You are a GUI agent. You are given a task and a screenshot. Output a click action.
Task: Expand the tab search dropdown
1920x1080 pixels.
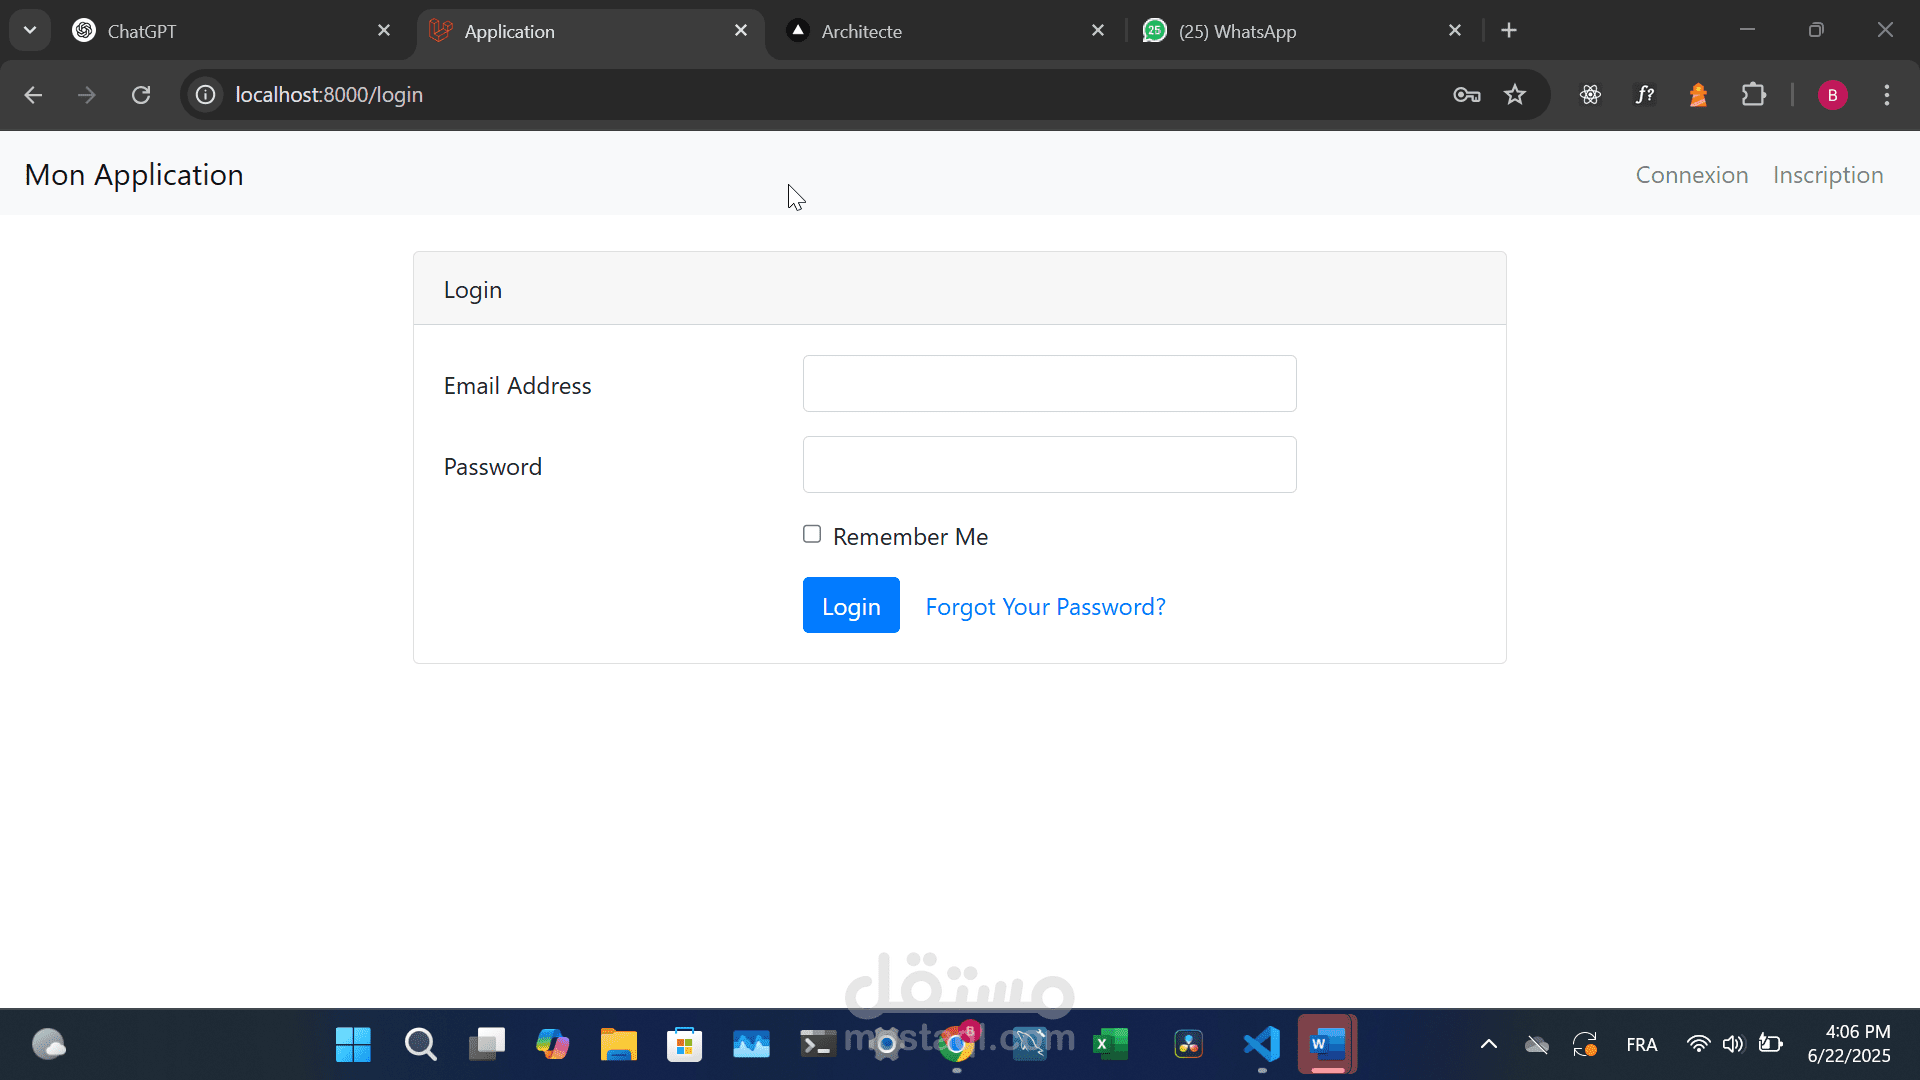point(30,30)
